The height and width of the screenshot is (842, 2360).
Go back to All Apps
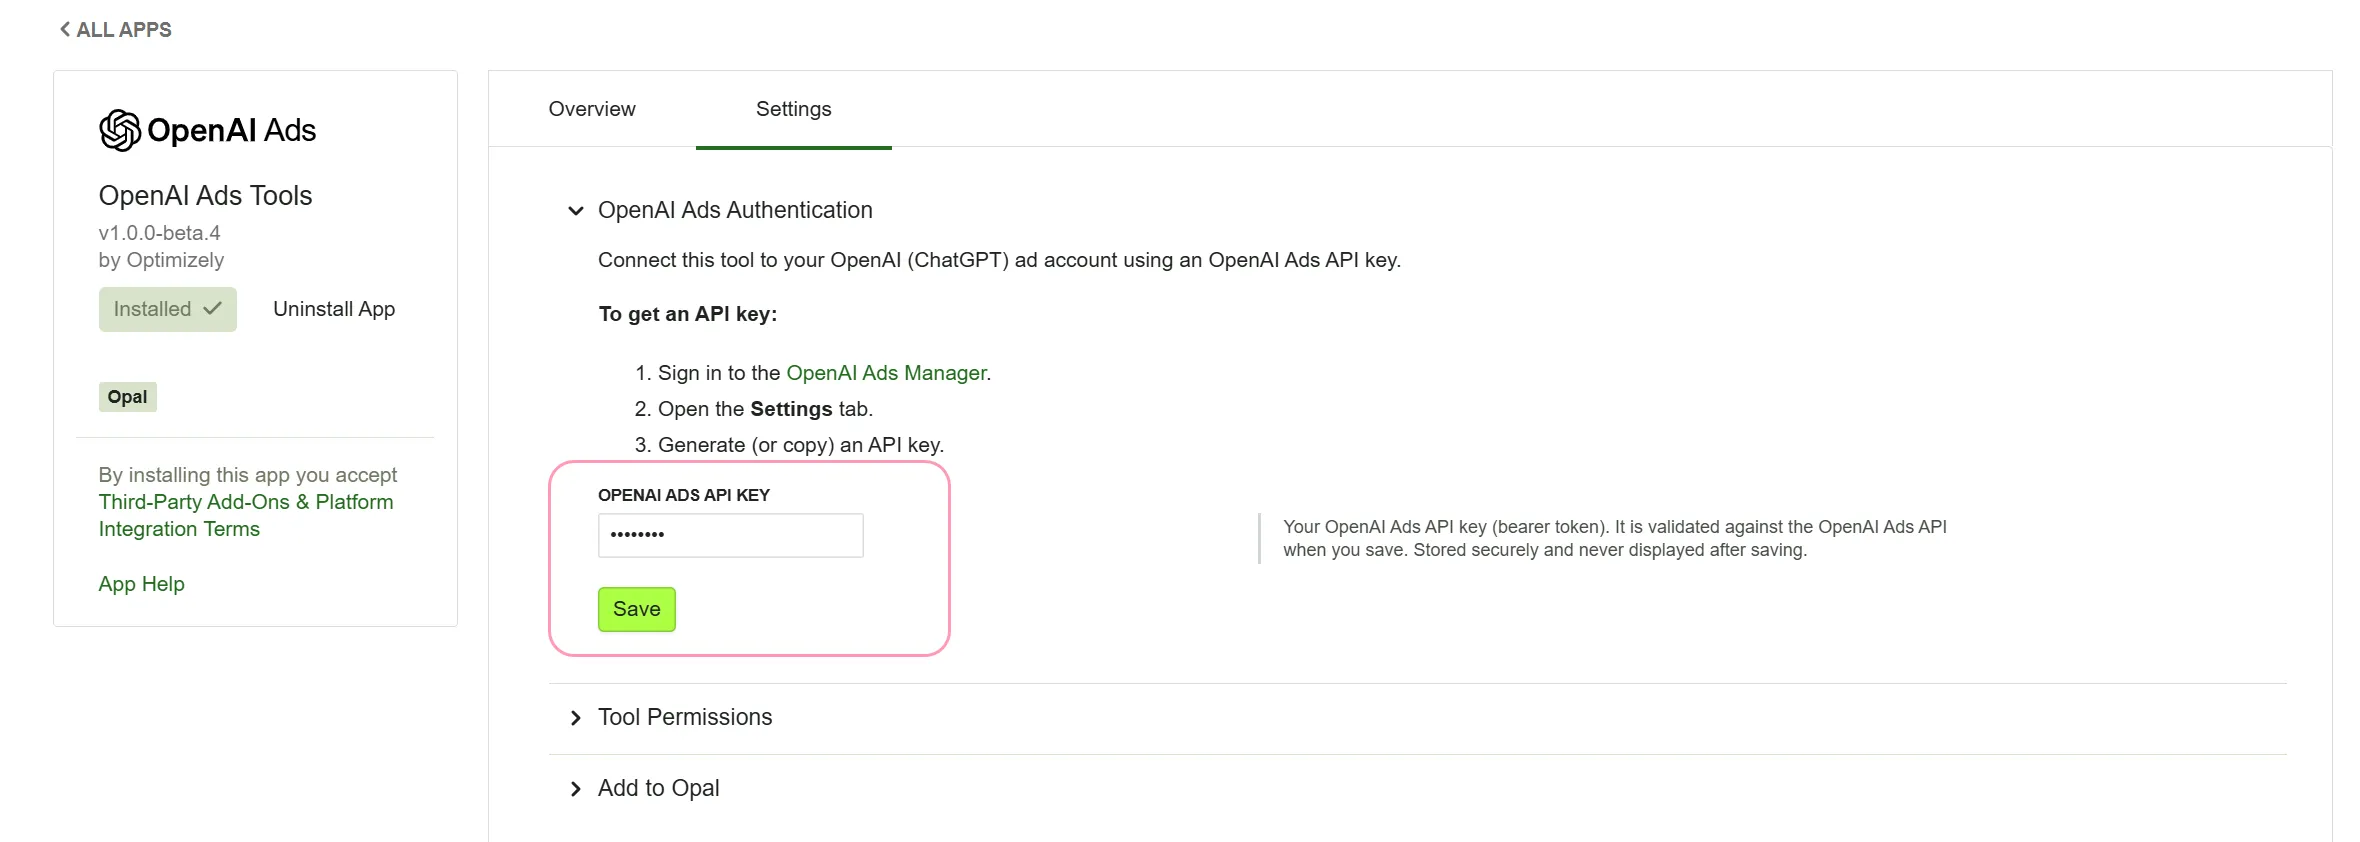pyautogui.click(x=115, y=30)
